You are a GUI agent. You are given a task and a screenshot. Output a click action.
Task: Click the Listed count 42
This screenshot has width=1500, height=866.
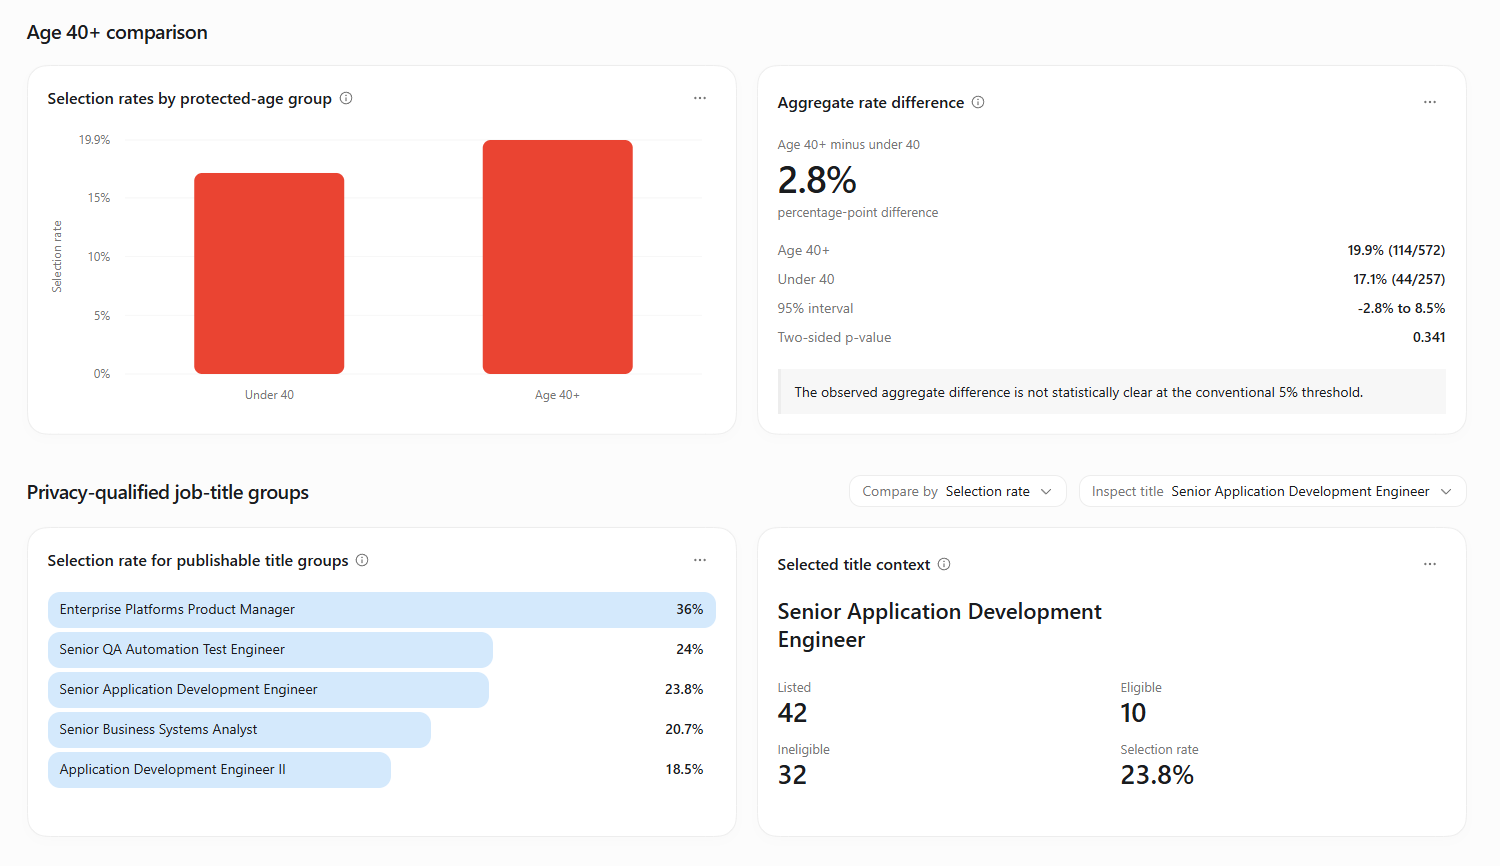click(x=792, y=713)
